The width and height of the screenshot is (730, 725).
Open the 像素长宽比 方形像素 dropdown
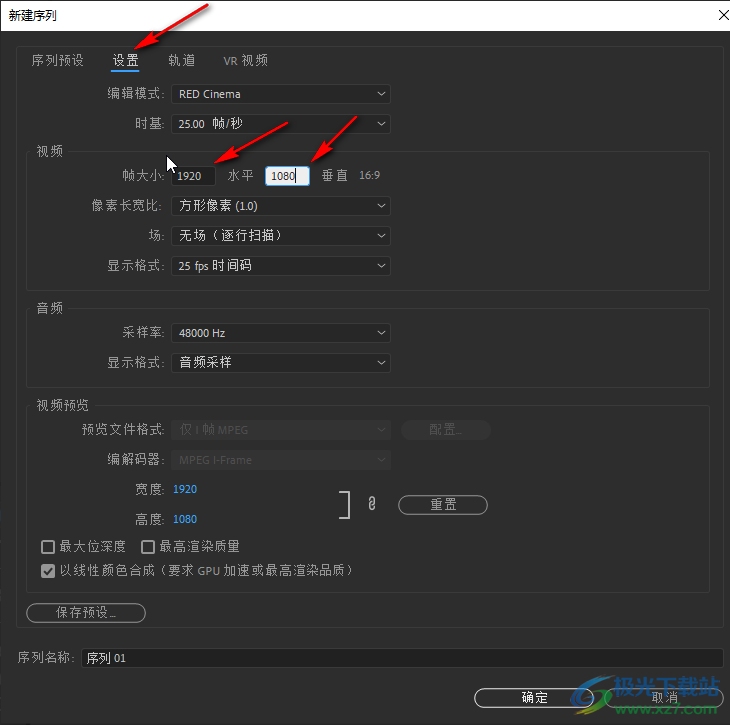[x=281, y=206]
